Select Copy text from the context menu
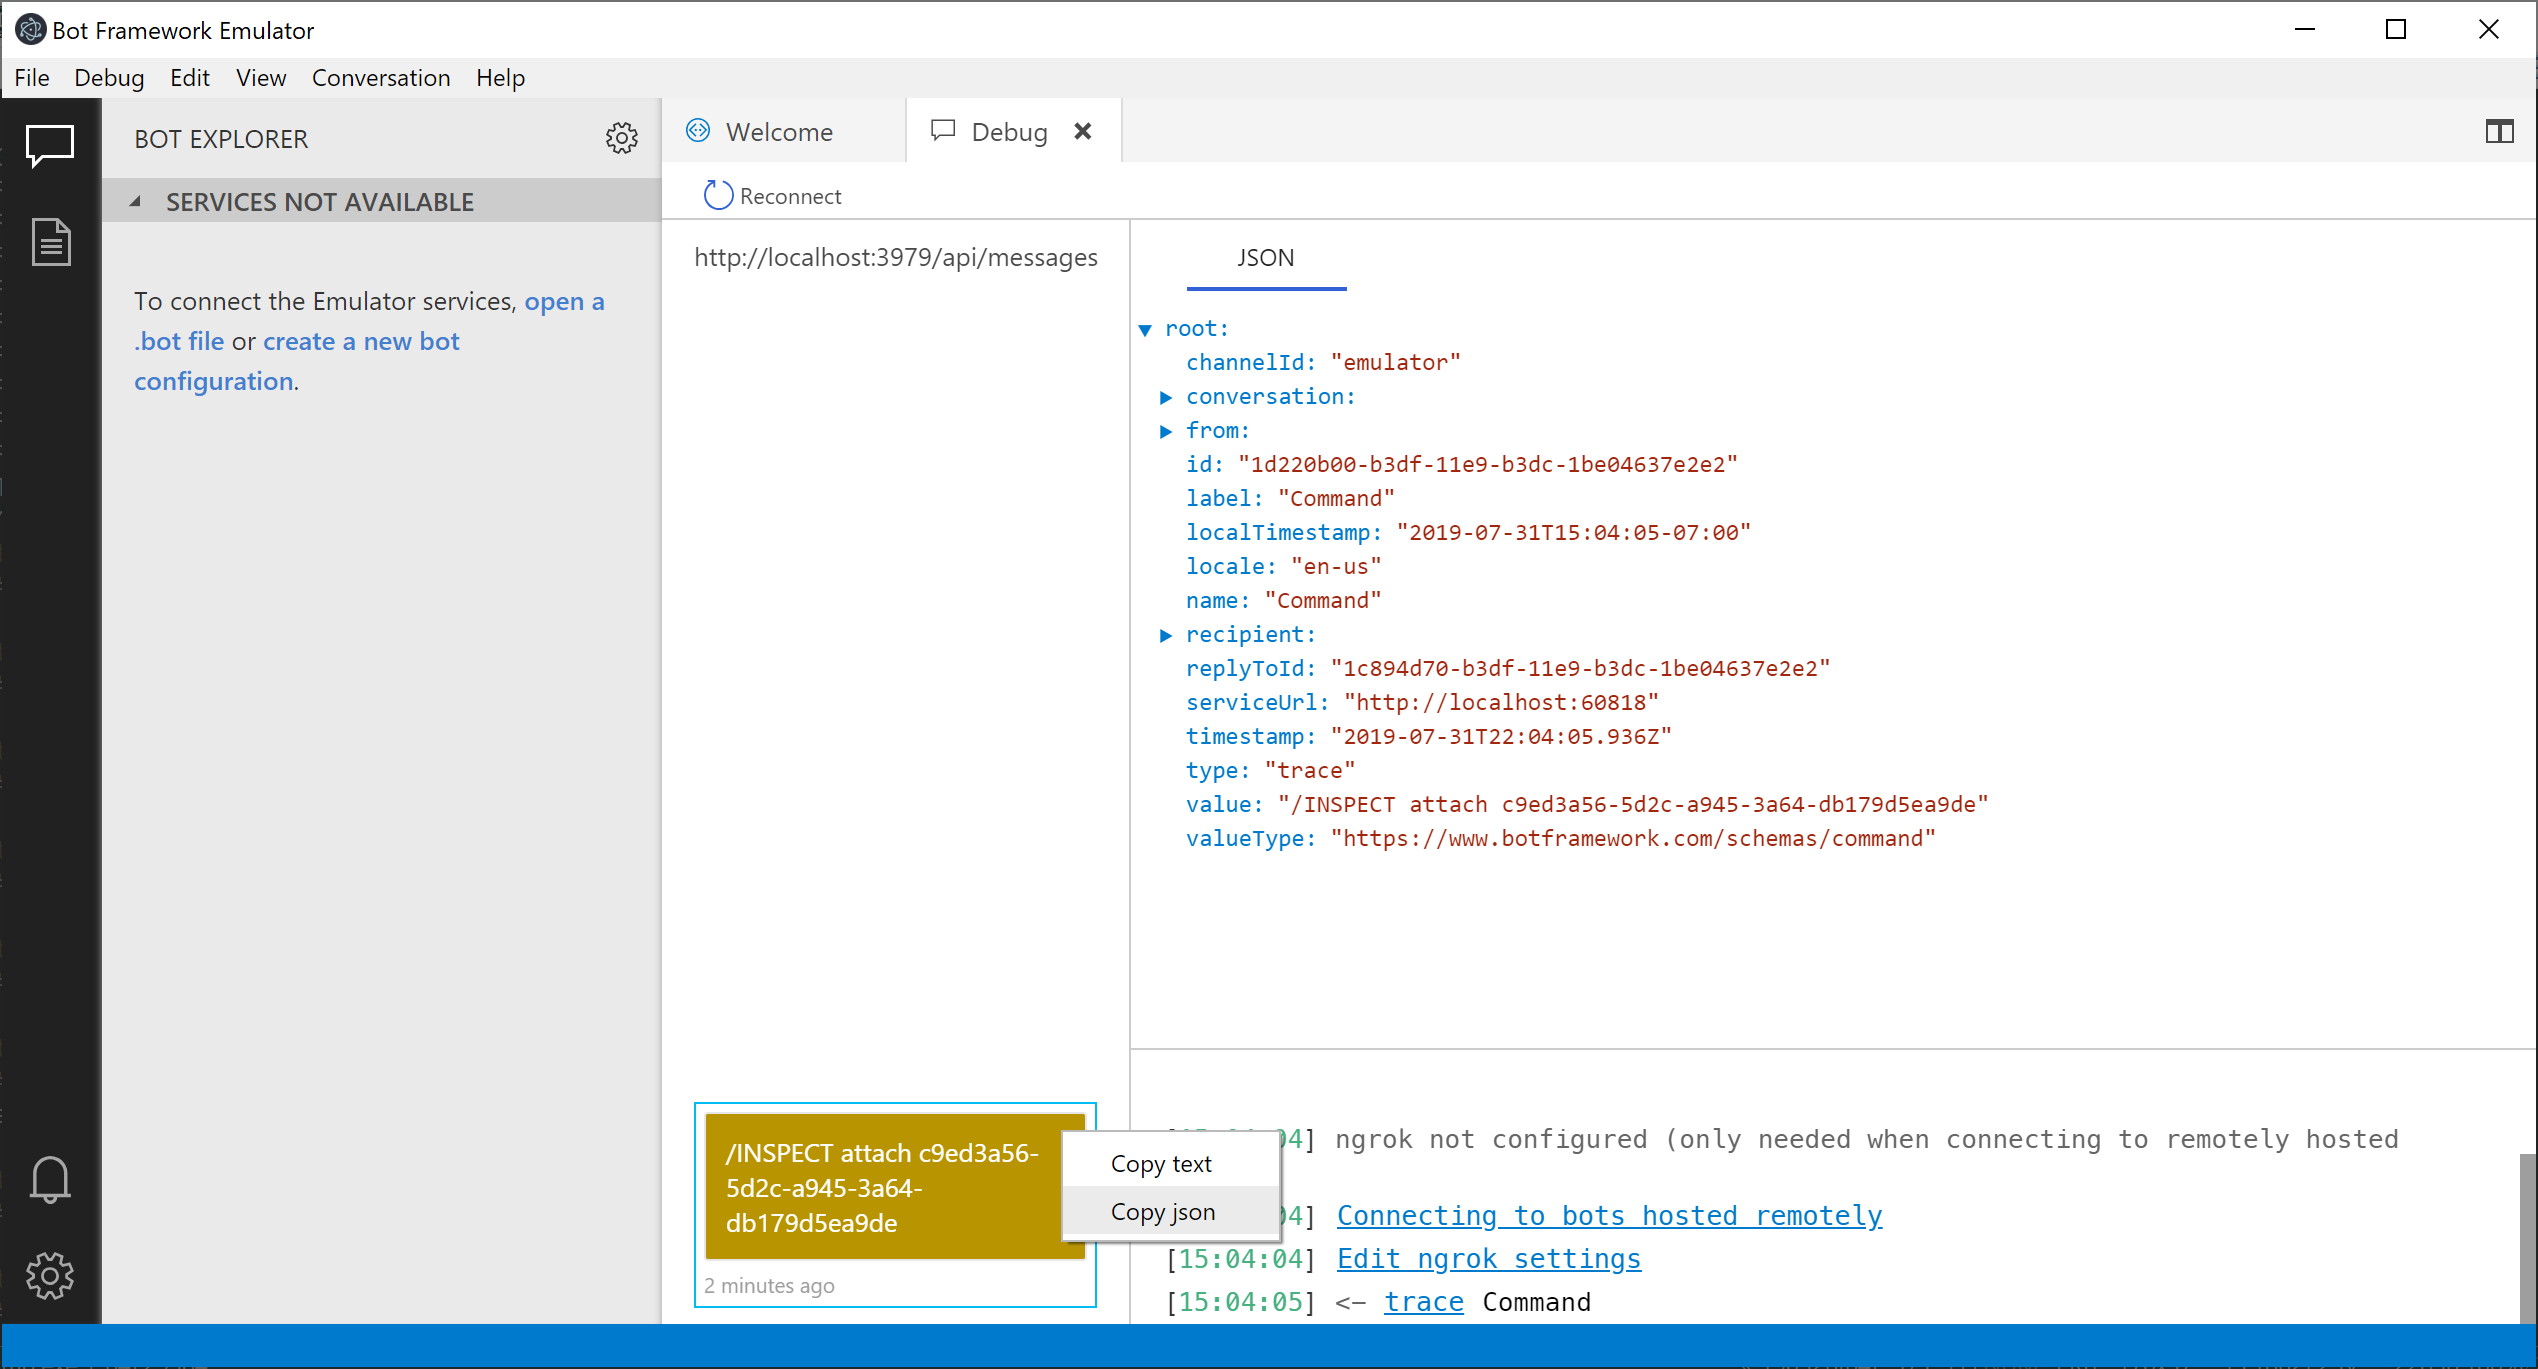Screen dimensions: 2538x1369 (1160, 1163)
